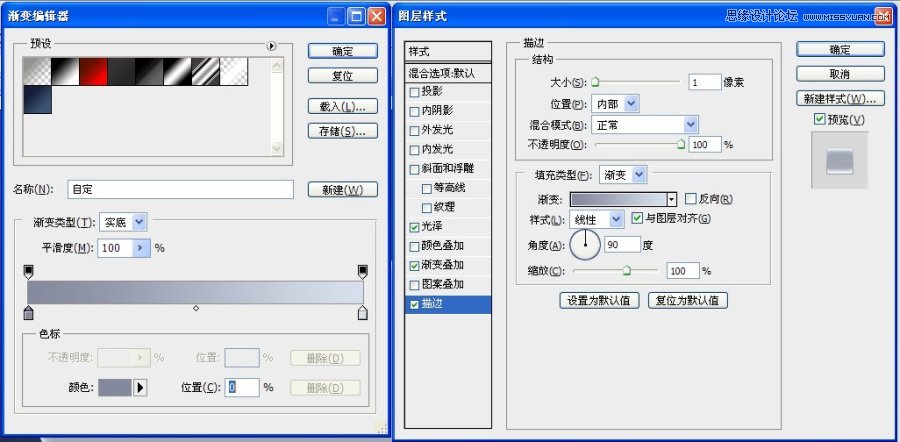Click 载入(L)... button
The image size is (900, 442).
coord(343,106)
